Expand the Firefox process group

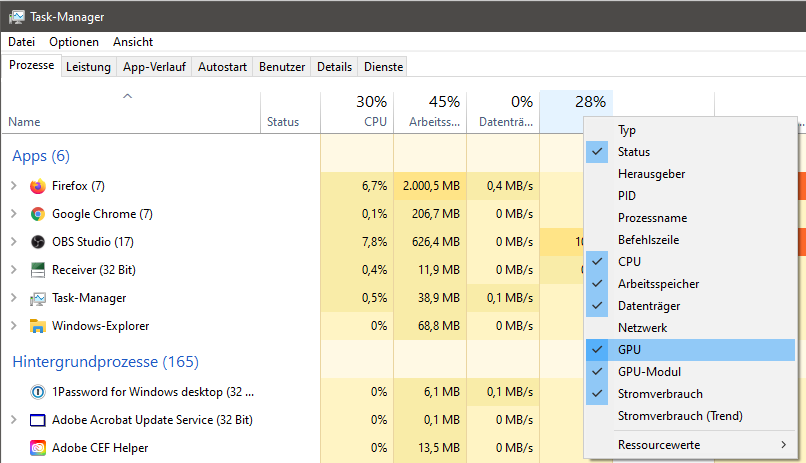point(13,186)
